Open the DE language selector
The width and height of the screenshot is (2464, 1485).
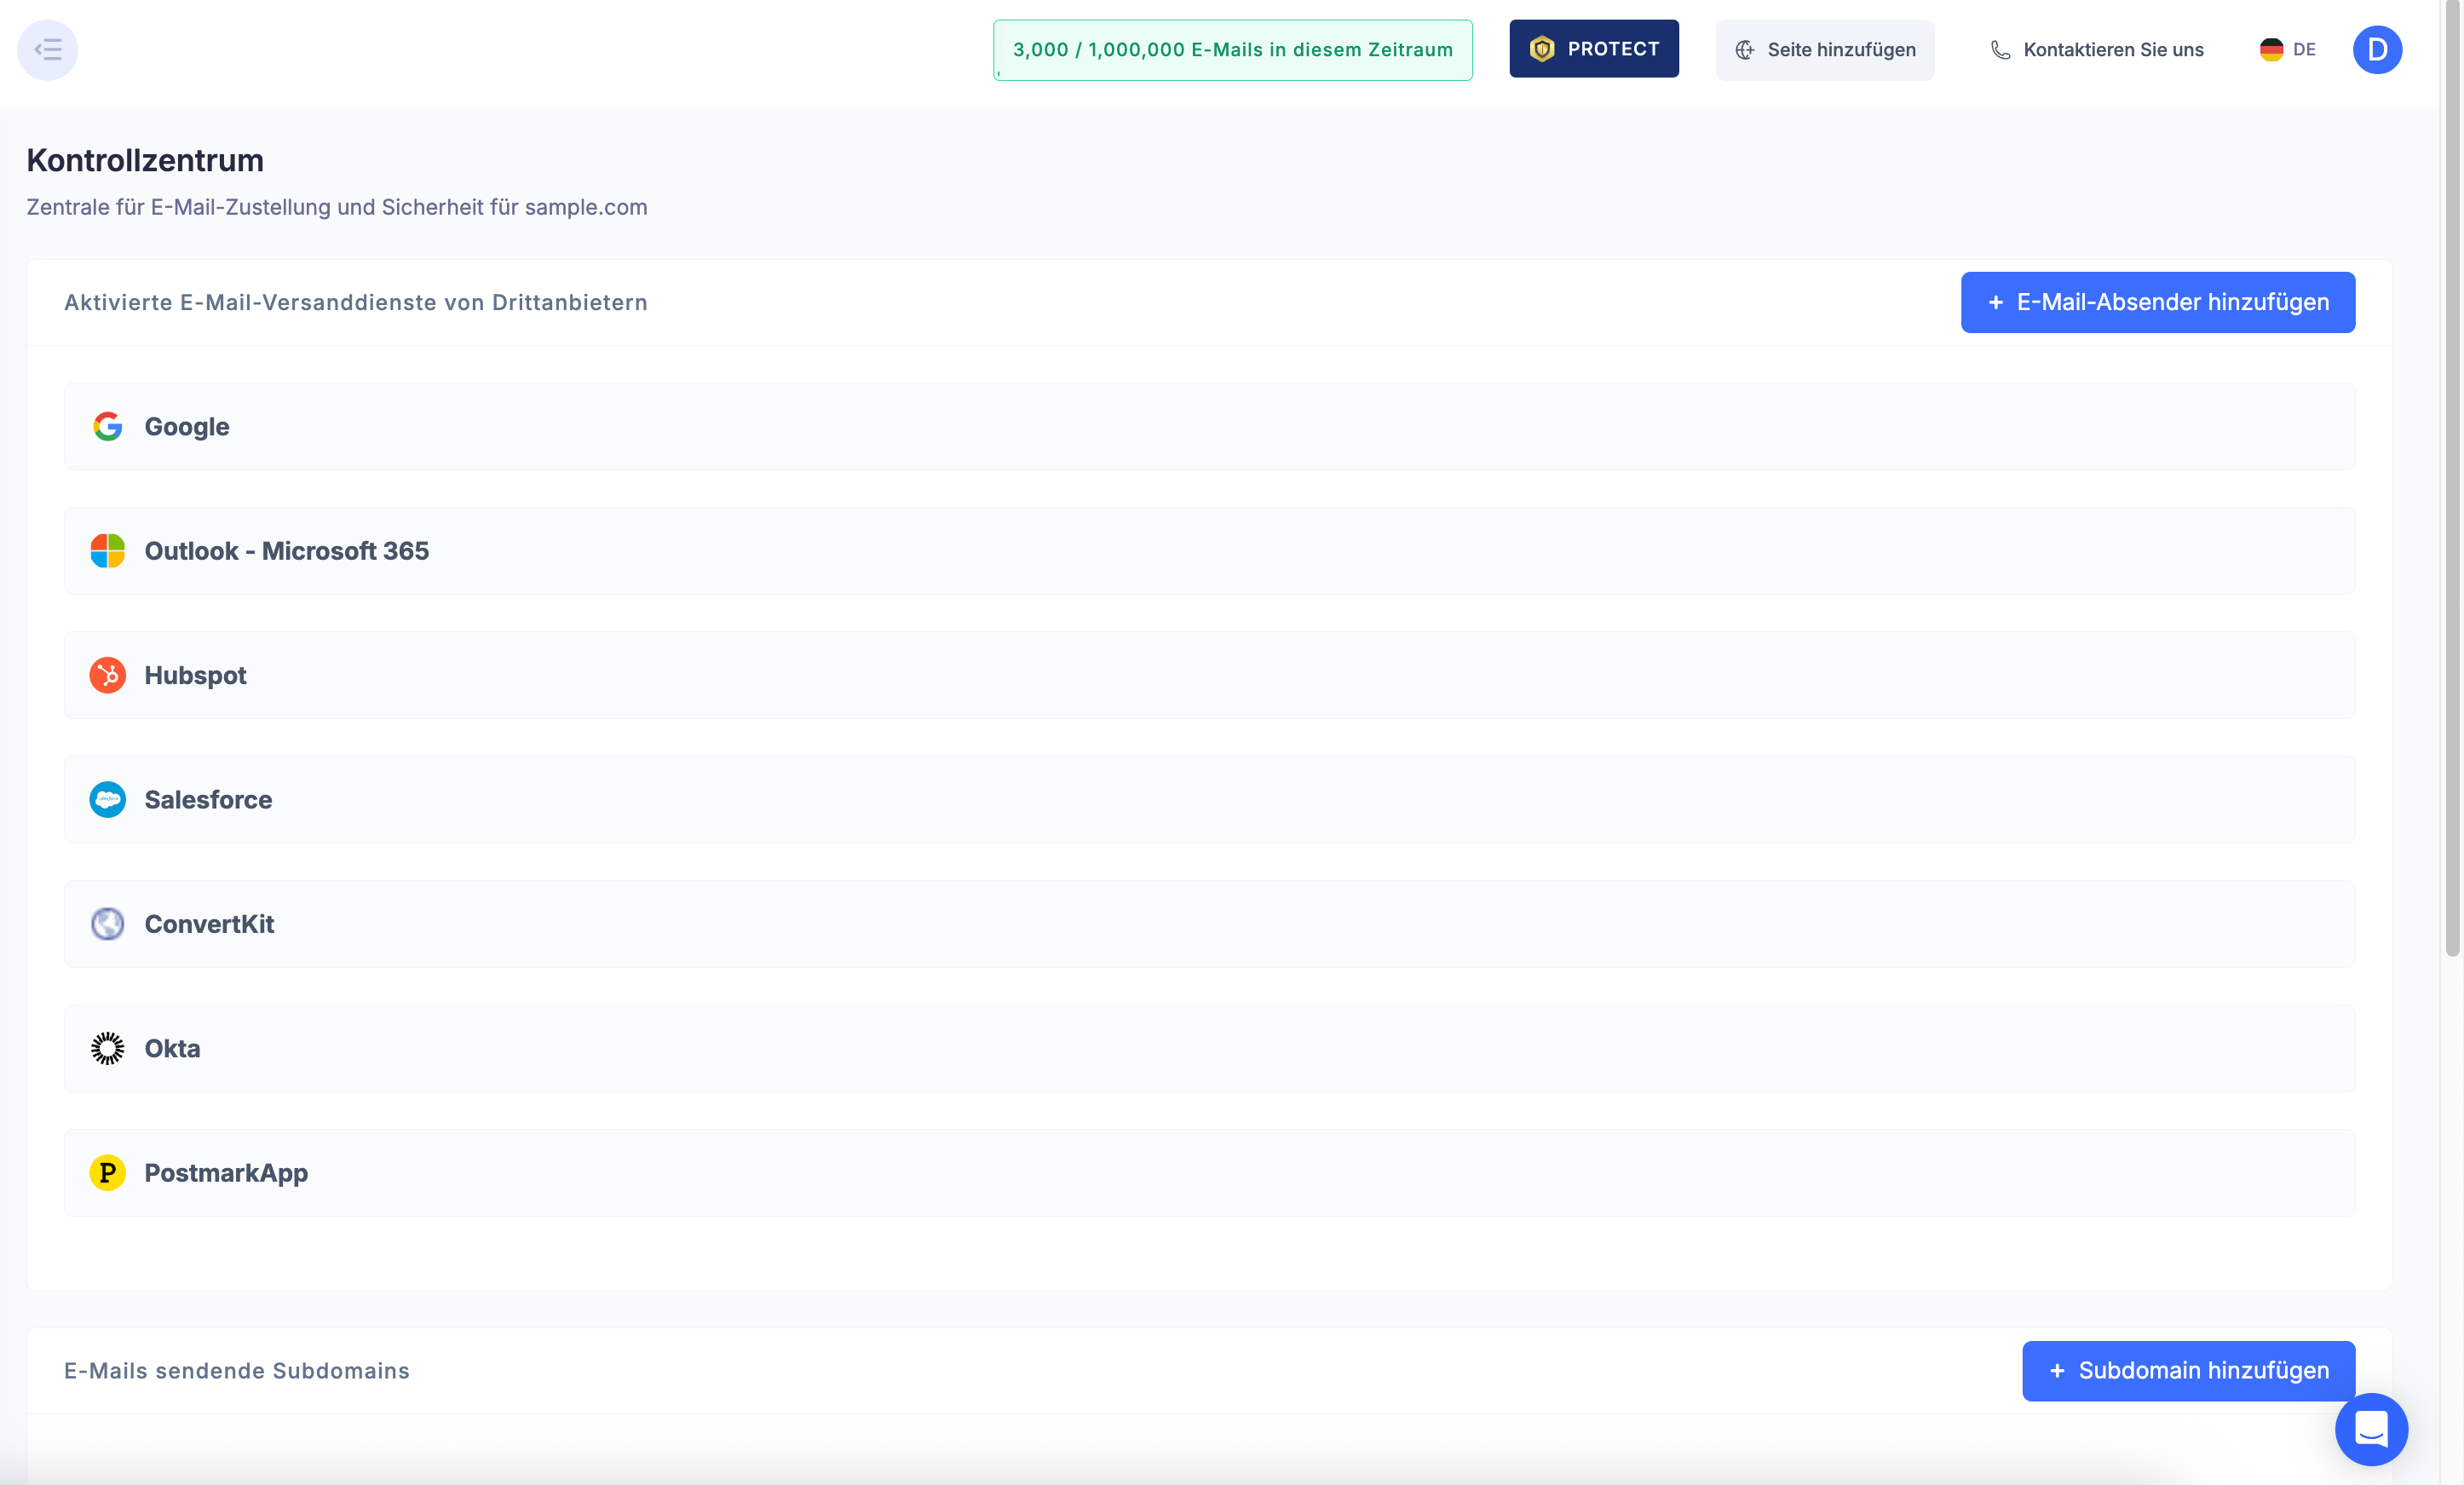click(2288, 50)
